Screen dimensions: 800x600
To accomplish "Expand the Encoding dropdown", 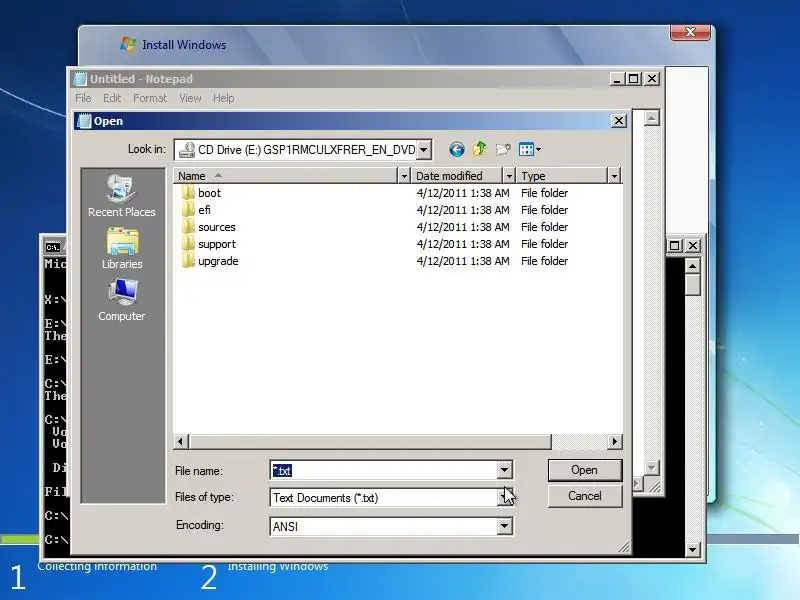I will 504,526.
